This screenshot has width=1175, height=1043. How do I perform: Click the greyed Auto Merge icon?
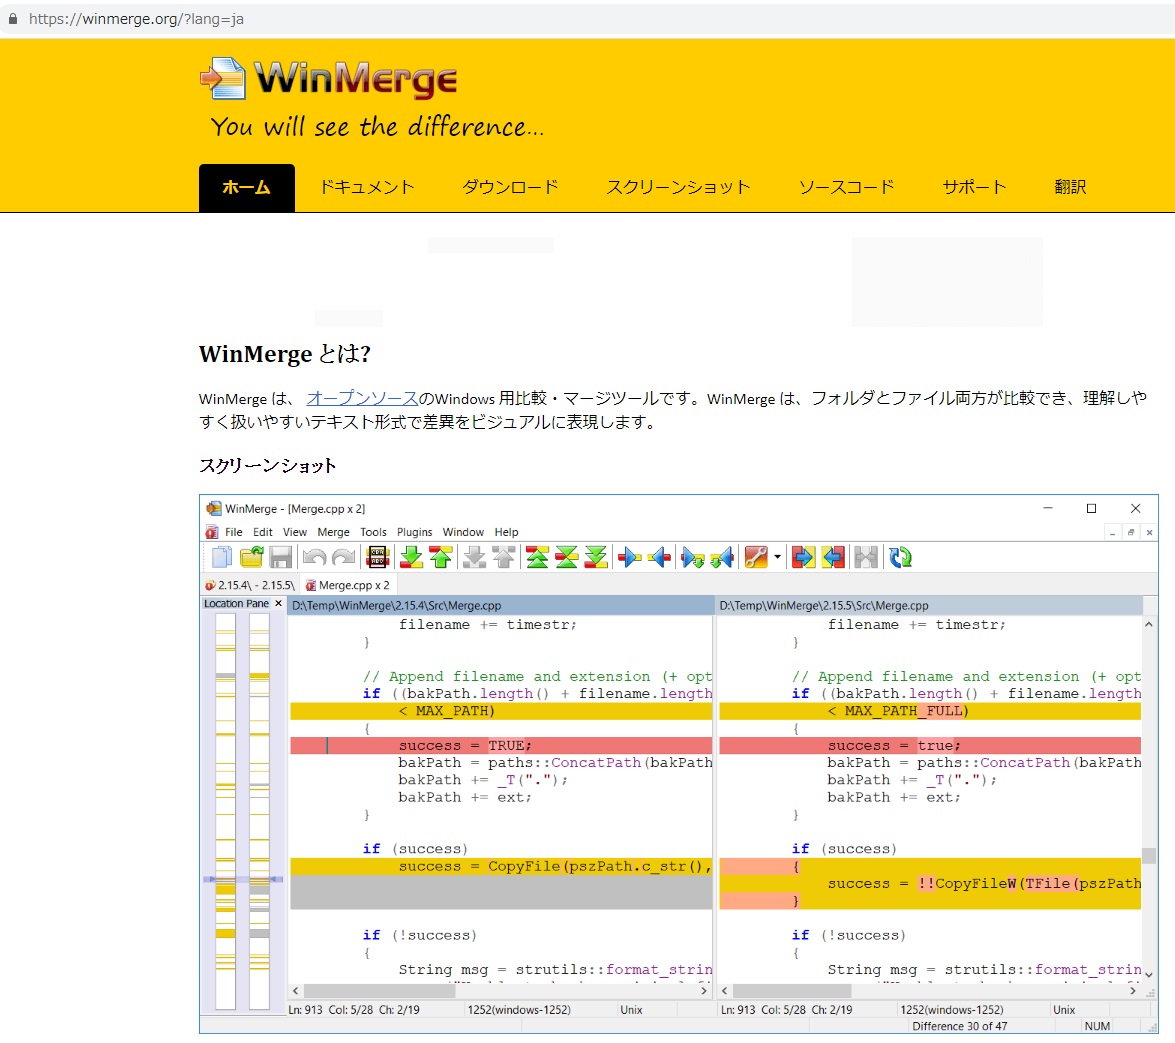click(x=866, y=557)
